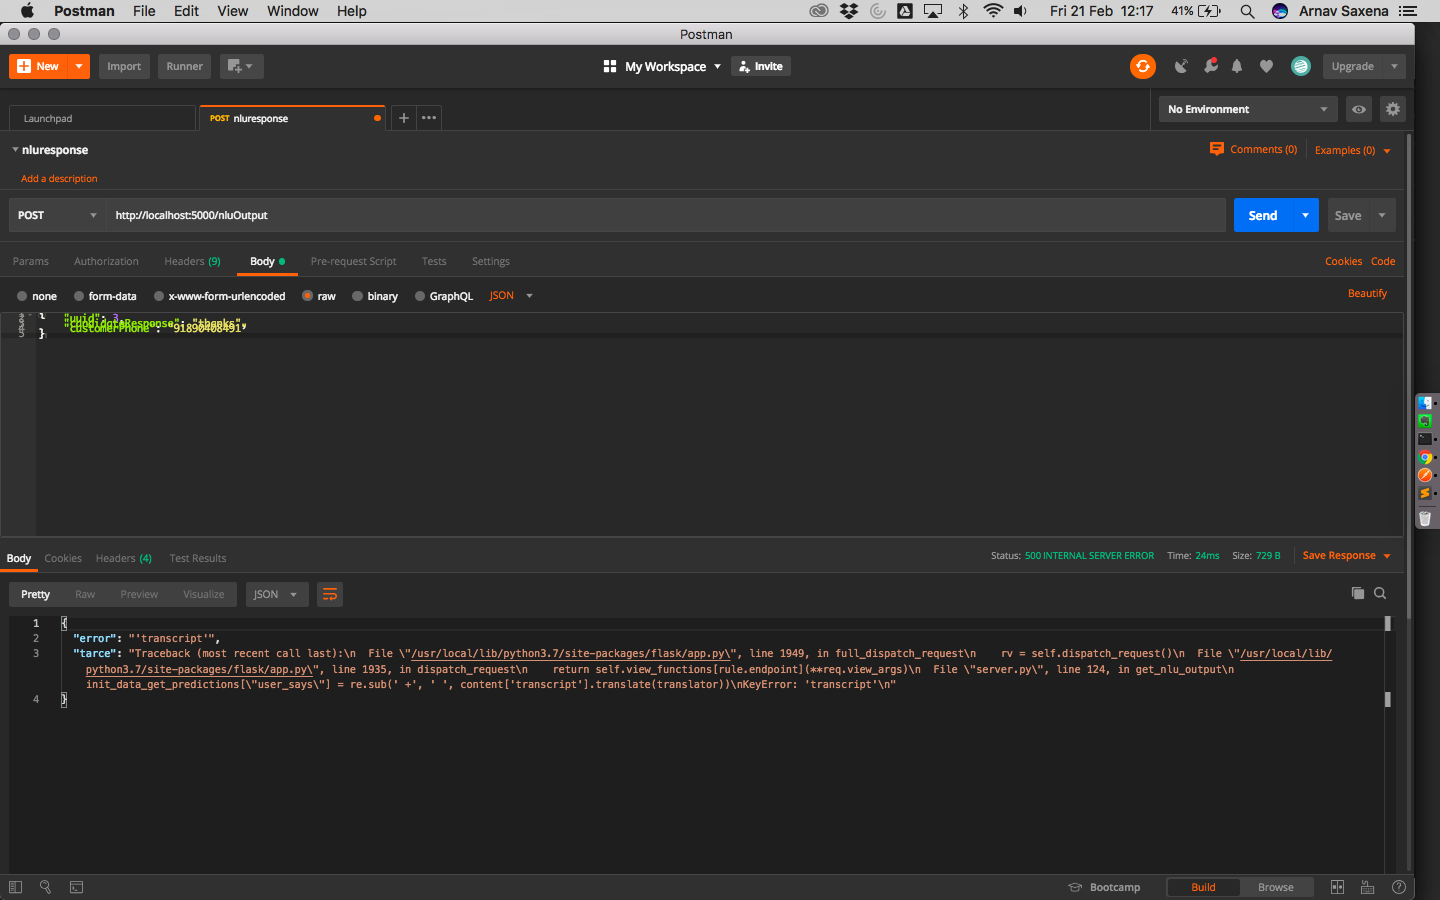Open the No Environment dropdown
Screen dimensions: 1440x900
(x=1247, y=109)
